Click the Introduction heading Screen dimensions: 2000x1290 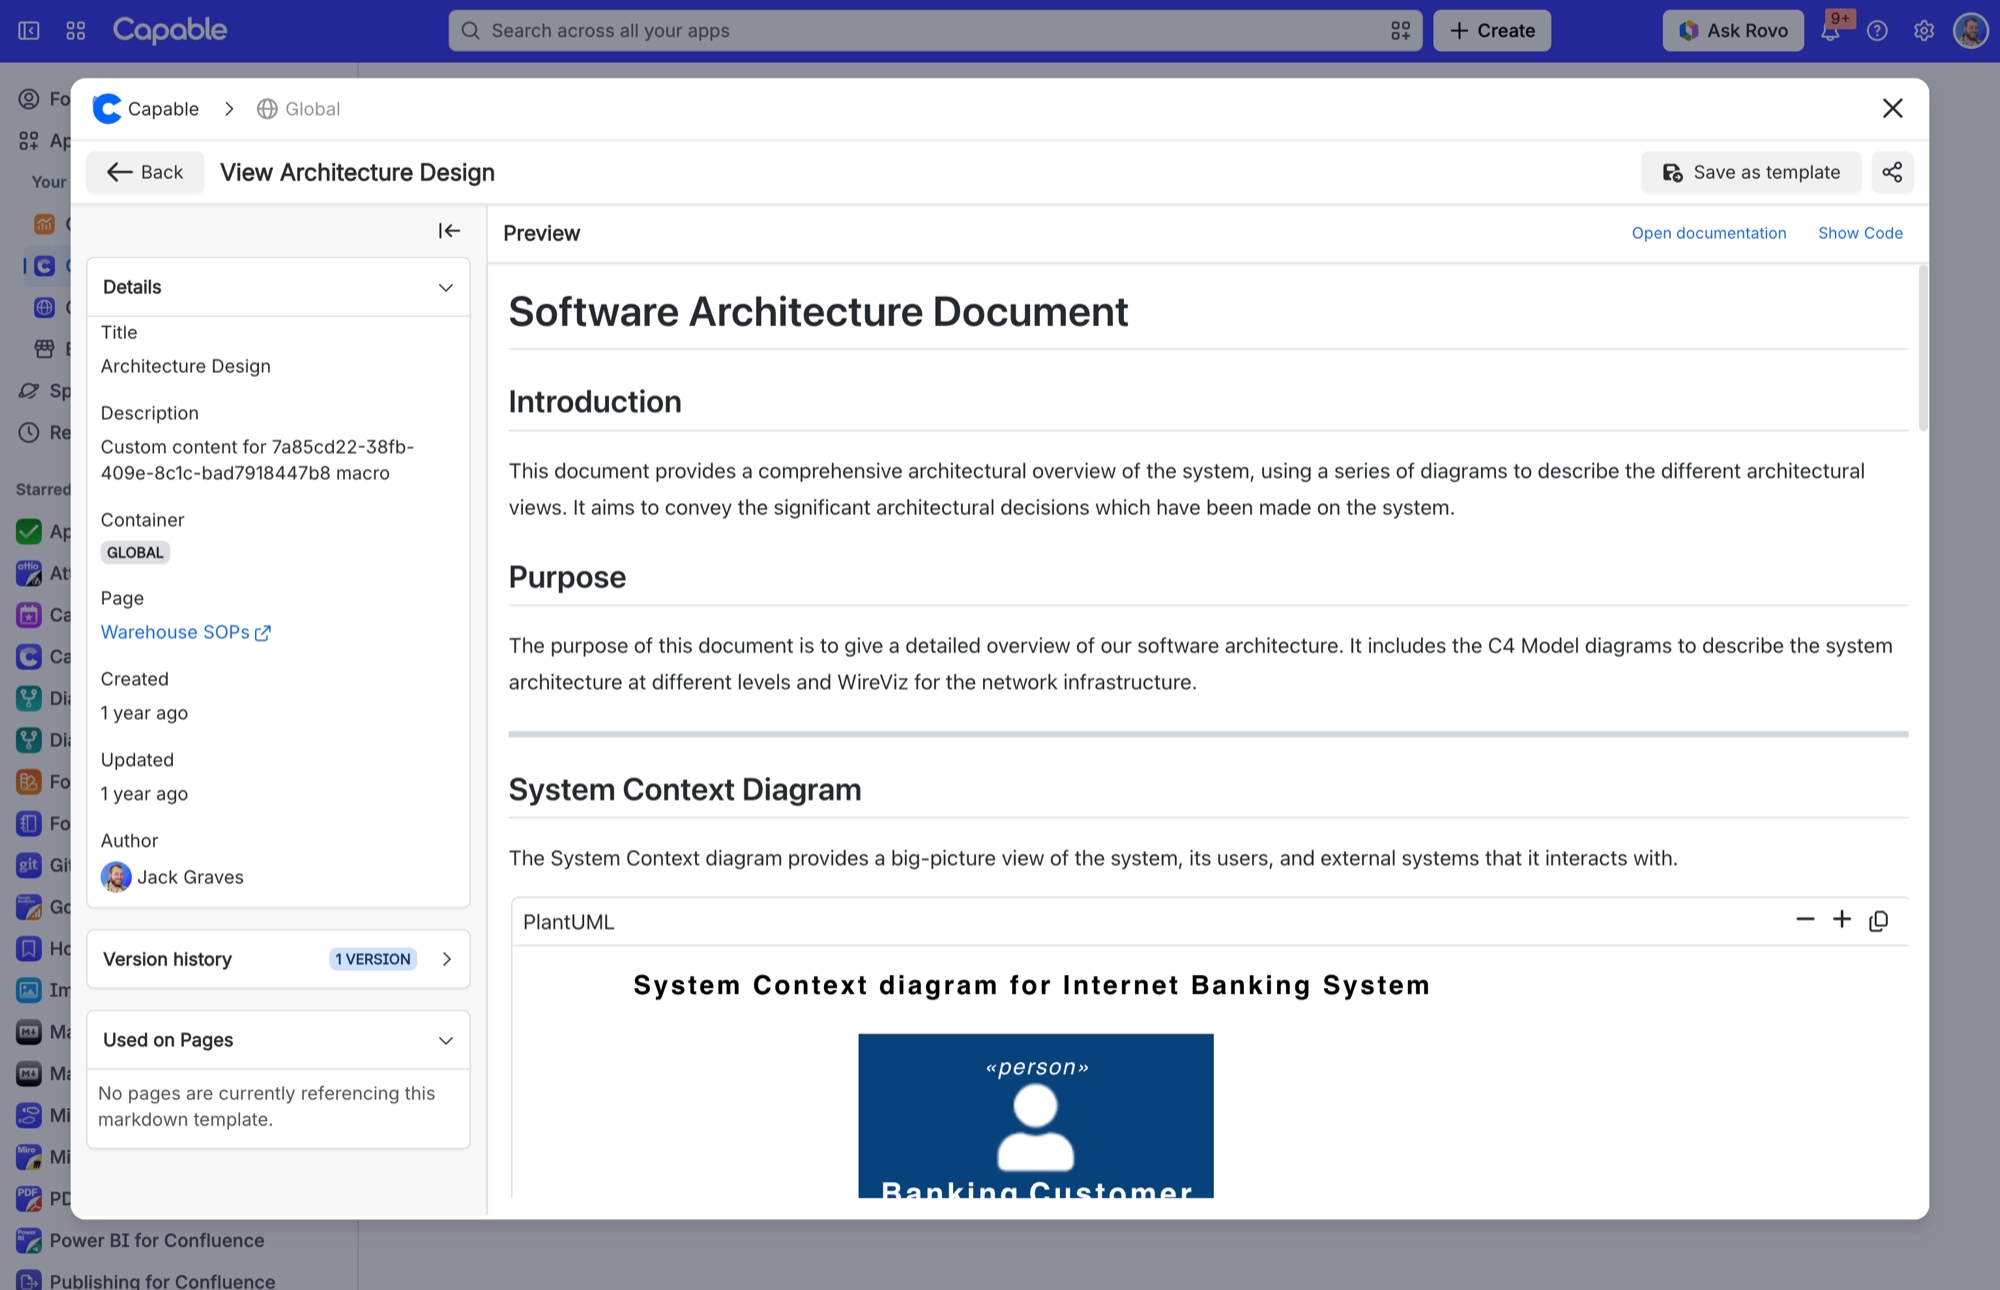595,402
